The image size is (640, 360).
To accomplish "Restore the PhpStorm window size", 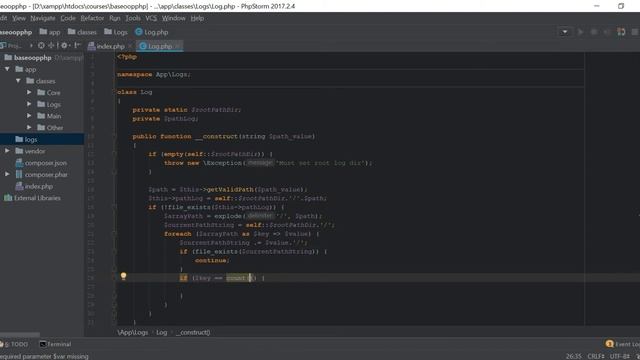I will click(x=621, y=6).
